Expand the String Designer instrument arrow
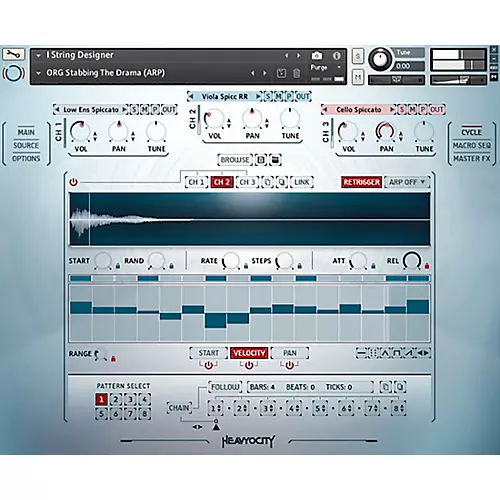Viewport: 500px width, 500px height. [38, 55]
